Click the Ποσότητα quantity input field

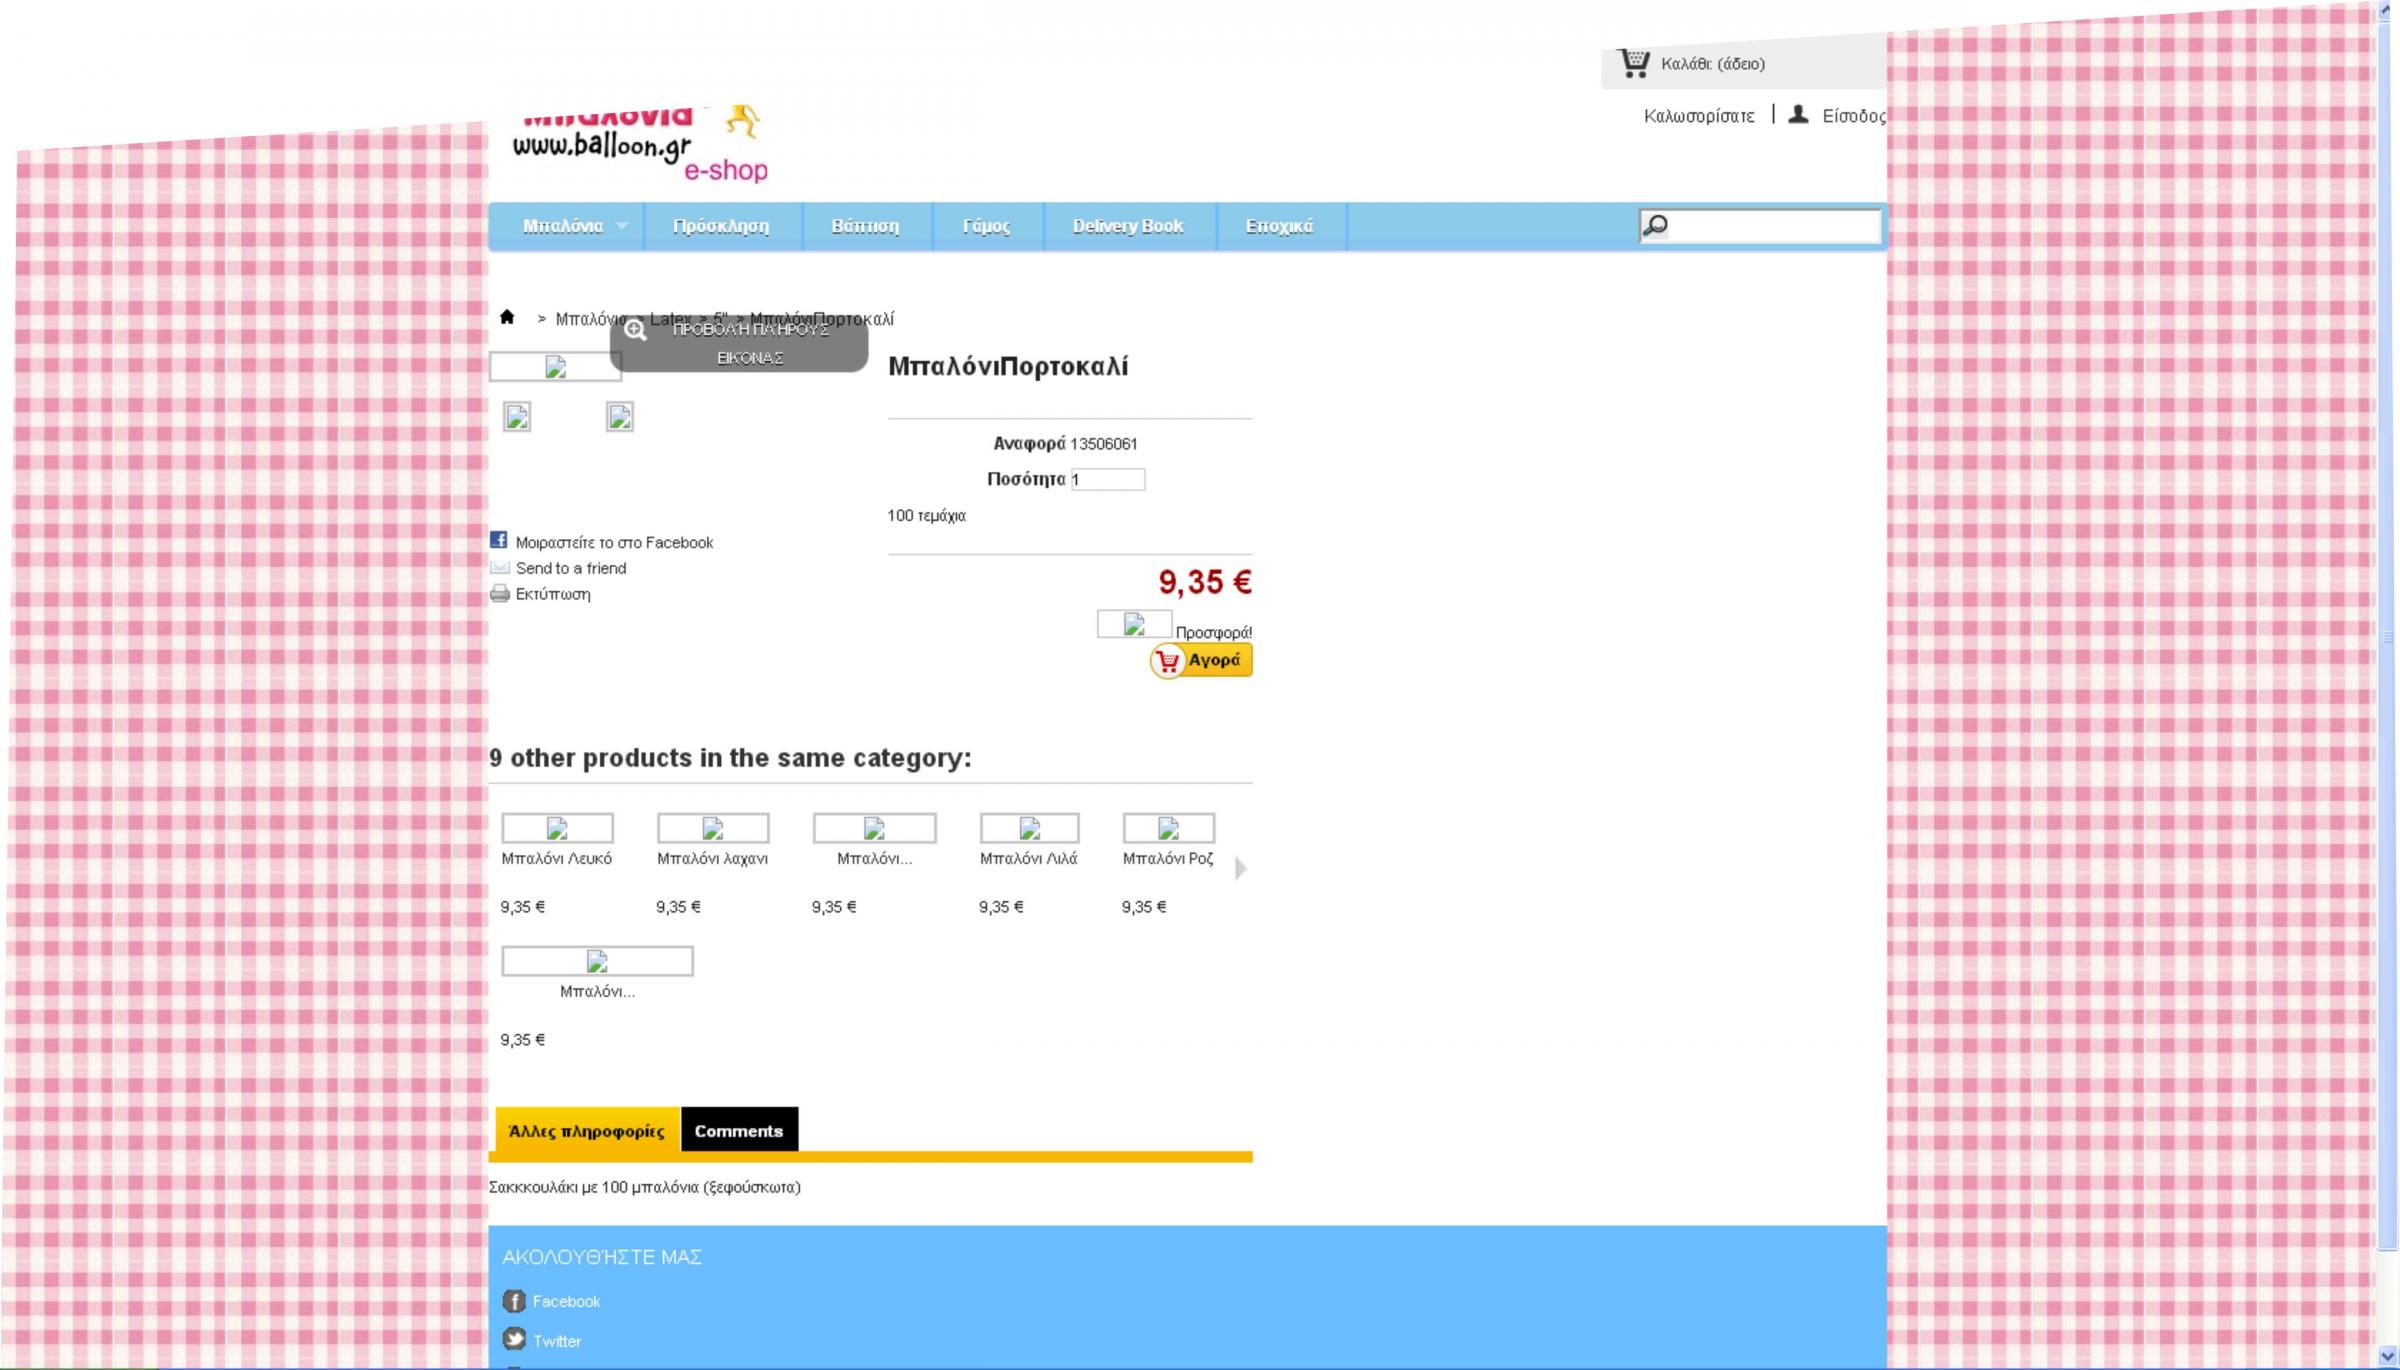1107,479
